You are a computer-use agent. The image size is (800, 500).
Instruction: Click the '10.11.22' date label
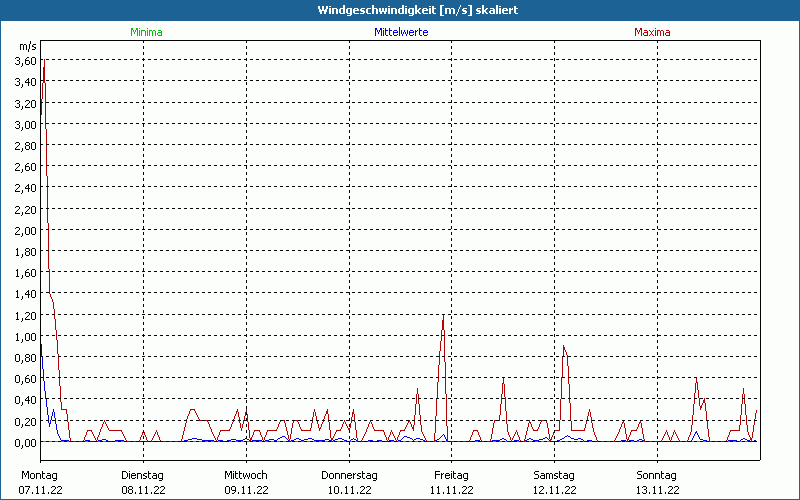click(349, 490)
